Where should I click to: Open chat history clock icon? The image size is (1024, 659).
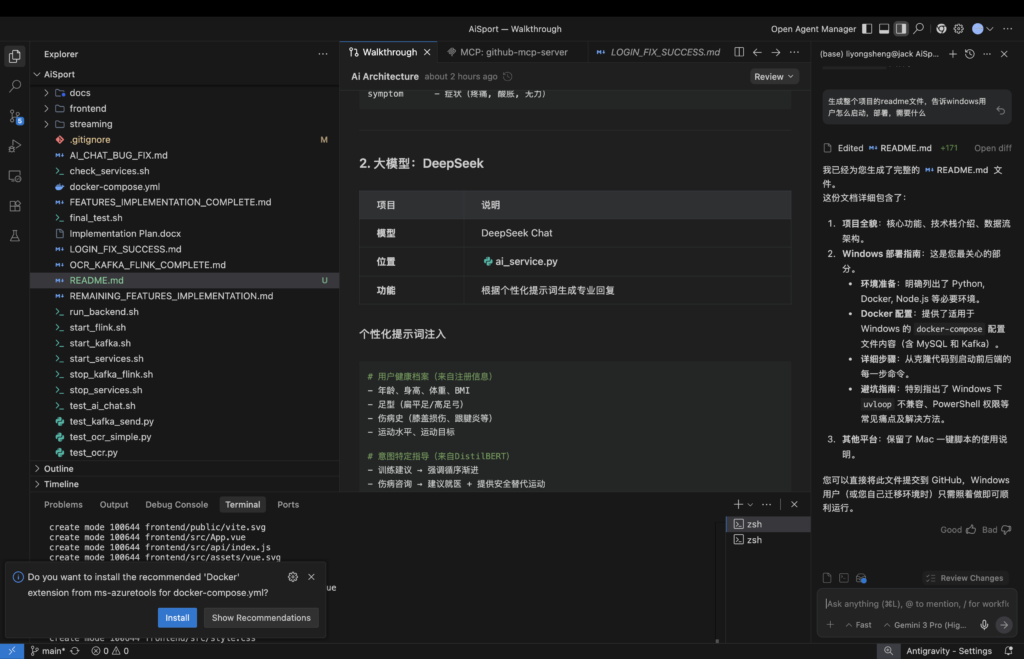pyautogui.click(x=970, y=54)
